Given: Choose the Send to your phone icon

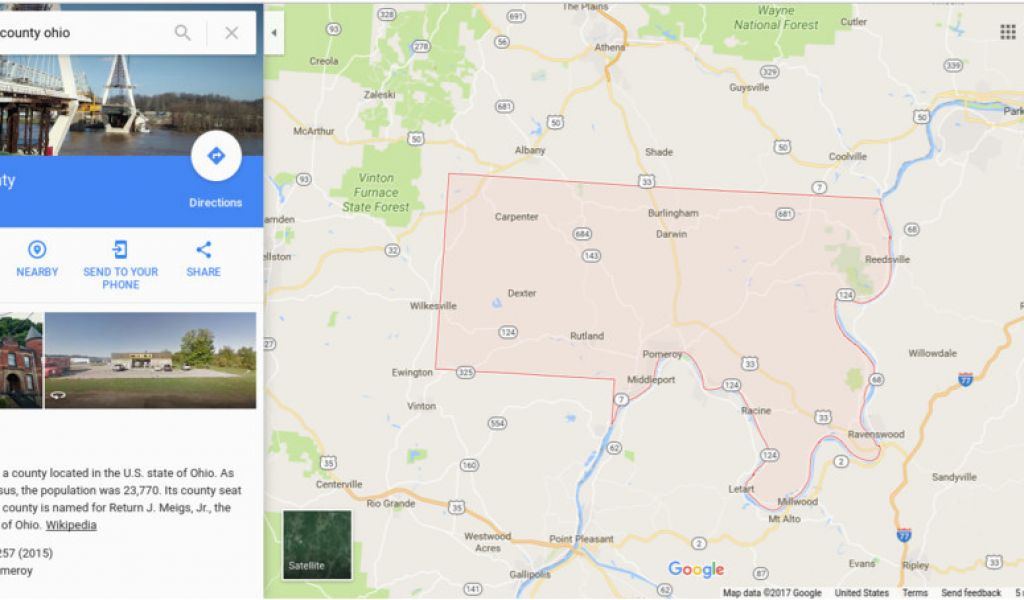Looking at the screenshot, I should (120, 249).
